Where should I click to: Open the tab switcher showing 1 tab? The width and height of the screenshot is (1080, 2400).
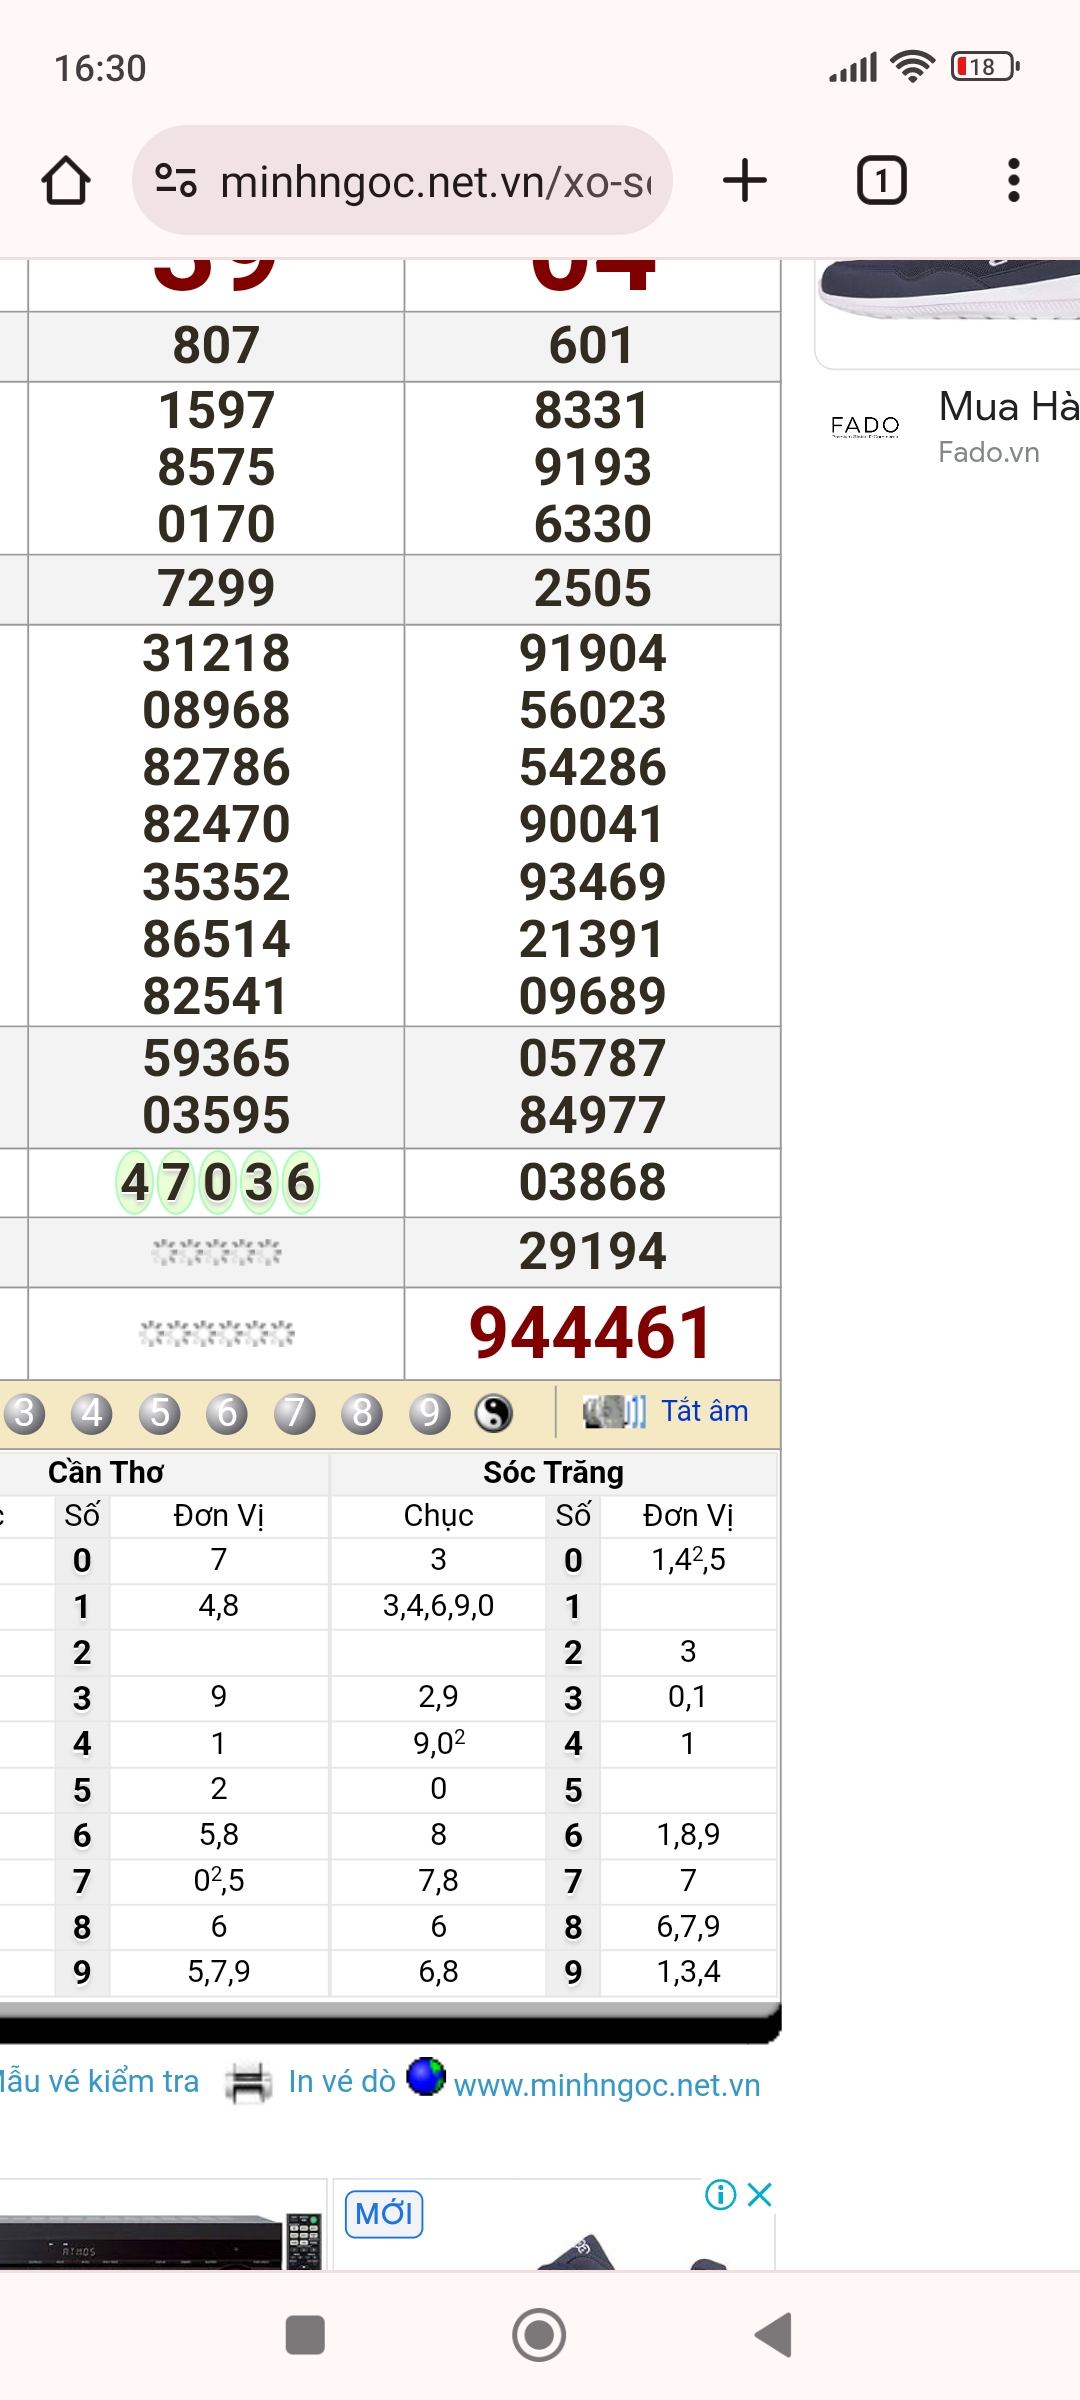click(881, 181)
